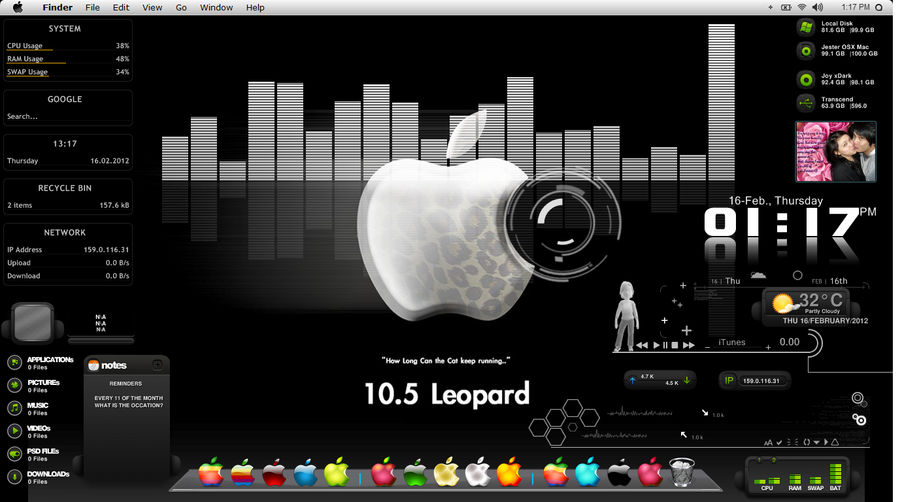Open the Finder menu
This screenshot has height=502, width=900.
point(57,7)
